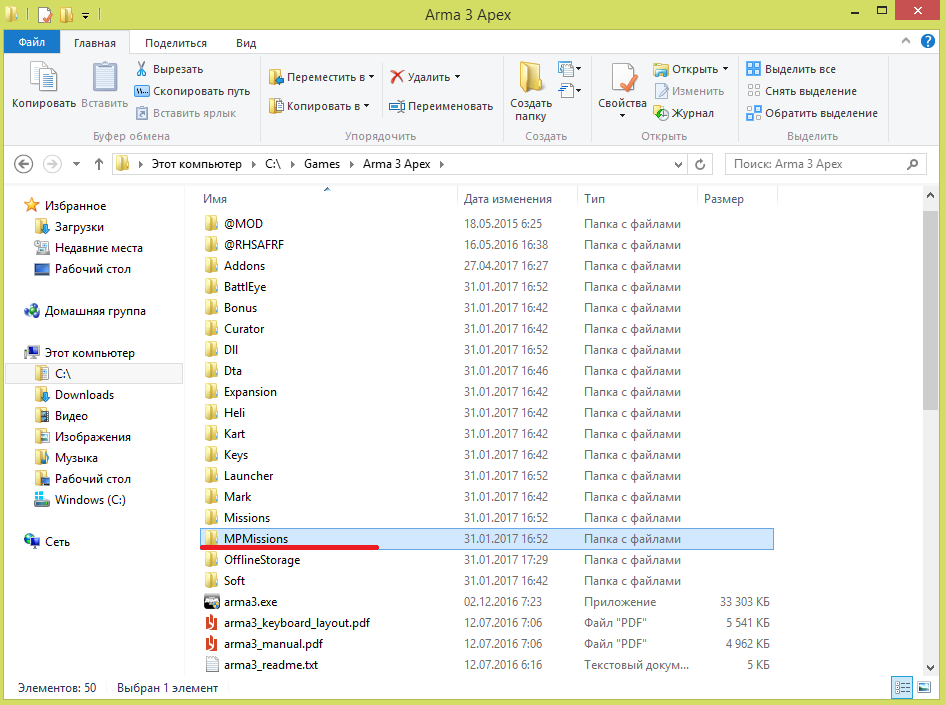
Task: Select Downloads under Этот компьютер
Action: pos(84,395)
